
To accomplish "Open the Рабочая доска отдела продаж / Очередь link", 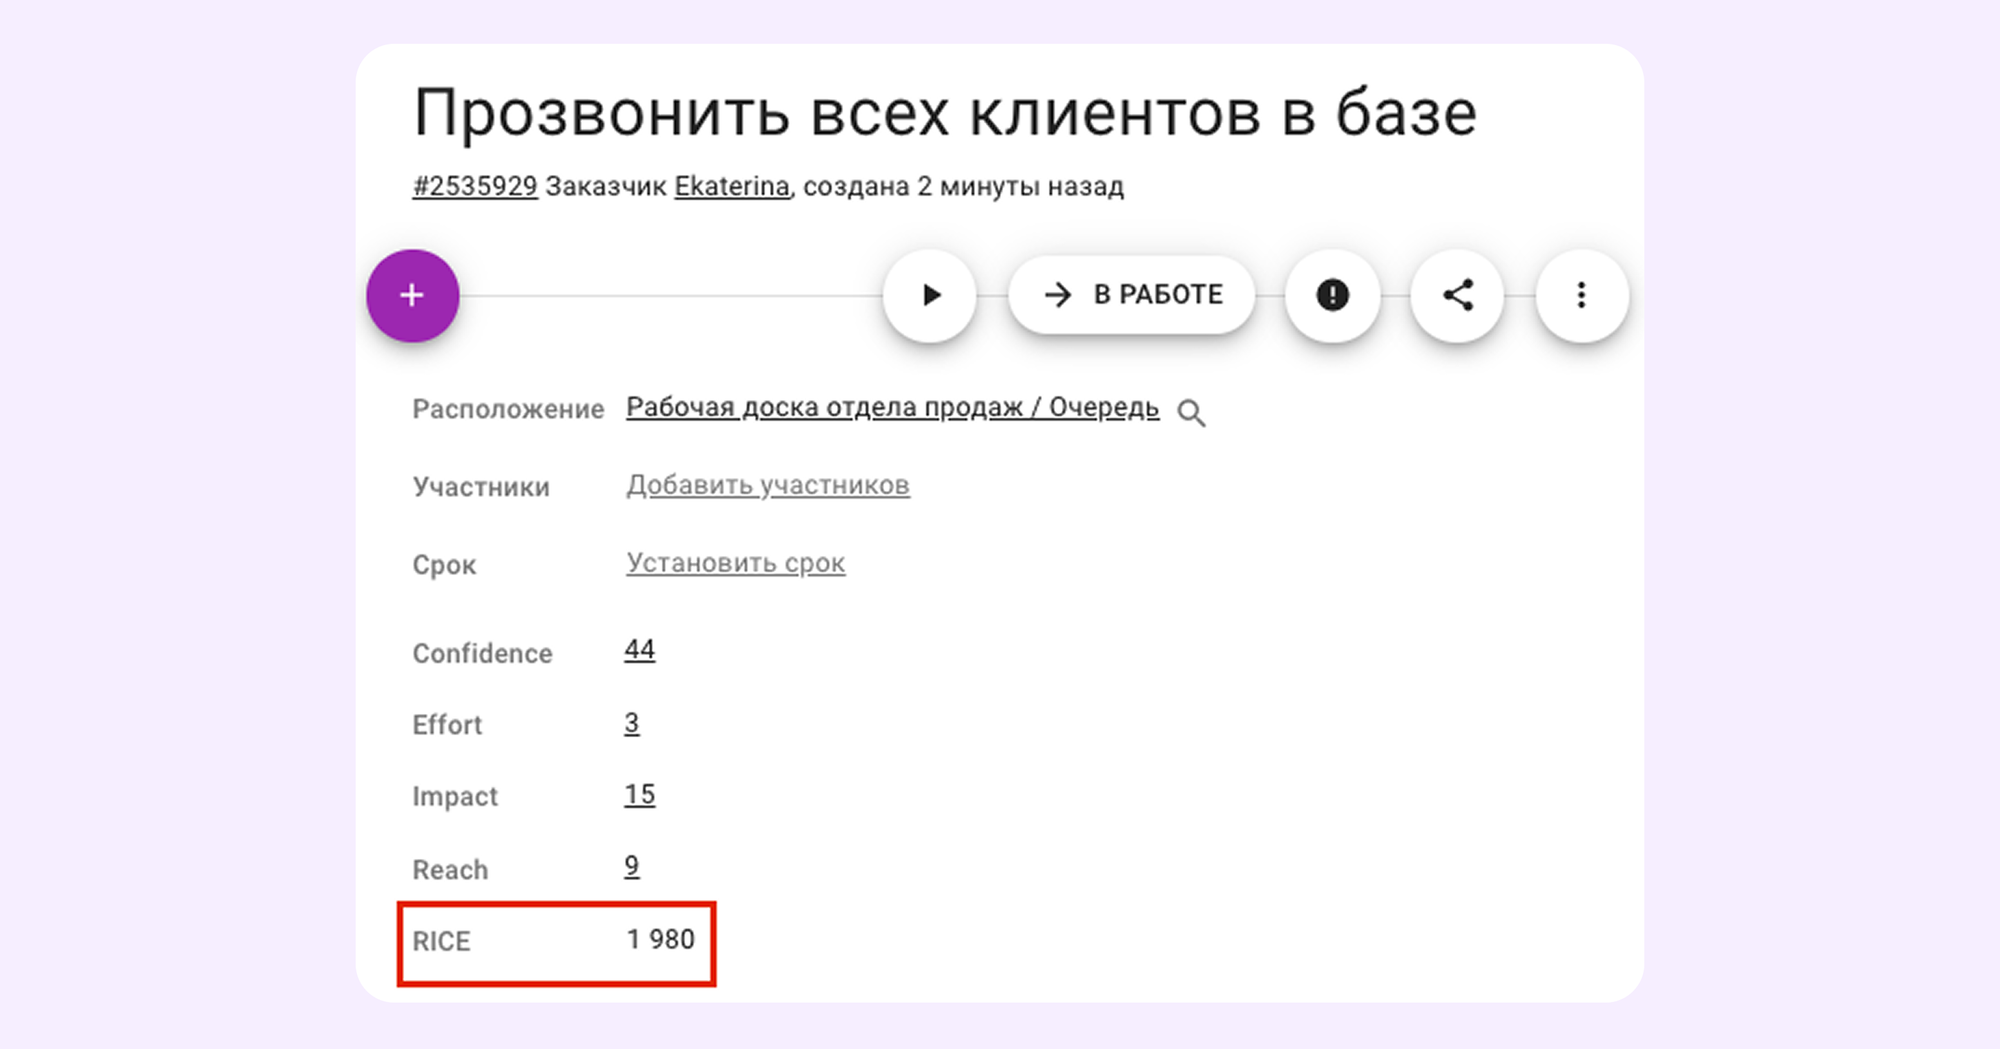I will (892, 408).
